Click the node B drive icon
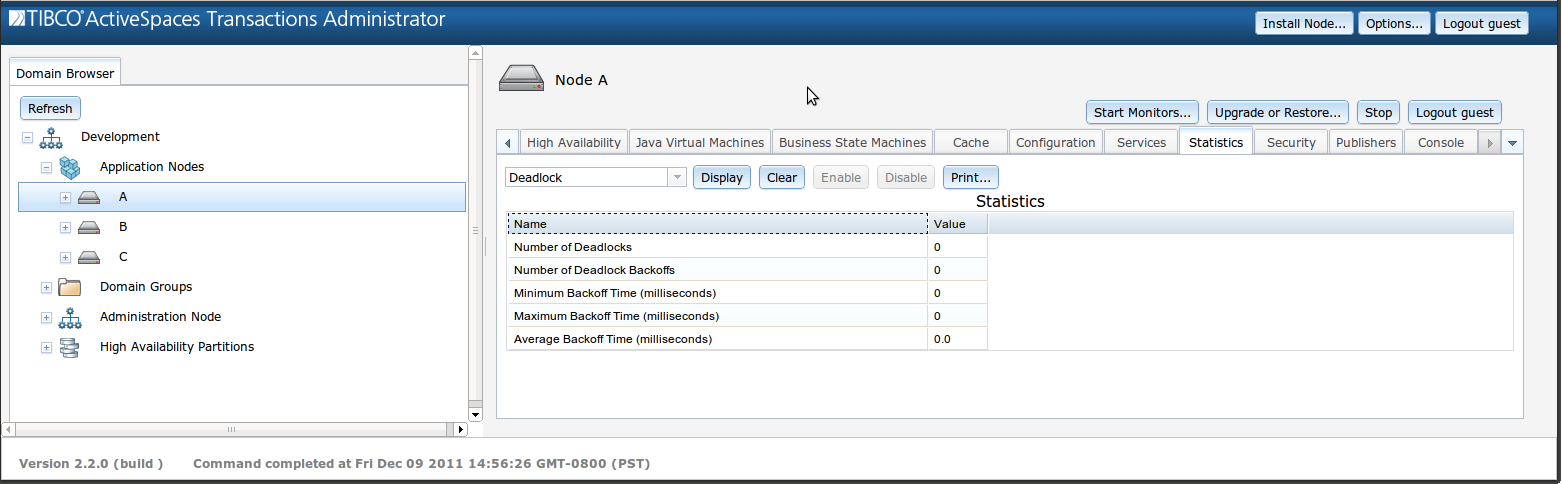This screenshot has width=1562, height=484. pos(88,228)
